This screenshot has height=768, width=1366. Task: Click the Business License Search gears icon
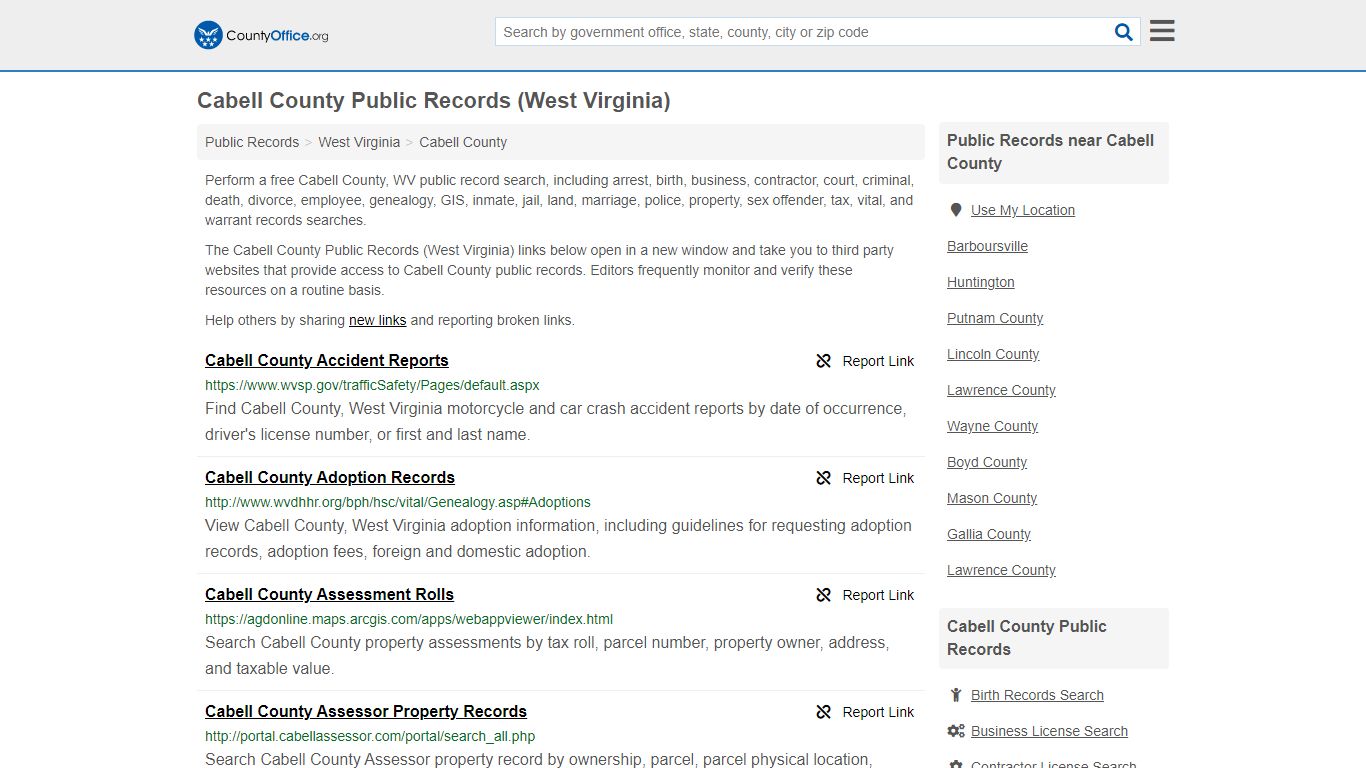[x=956, y=731]
